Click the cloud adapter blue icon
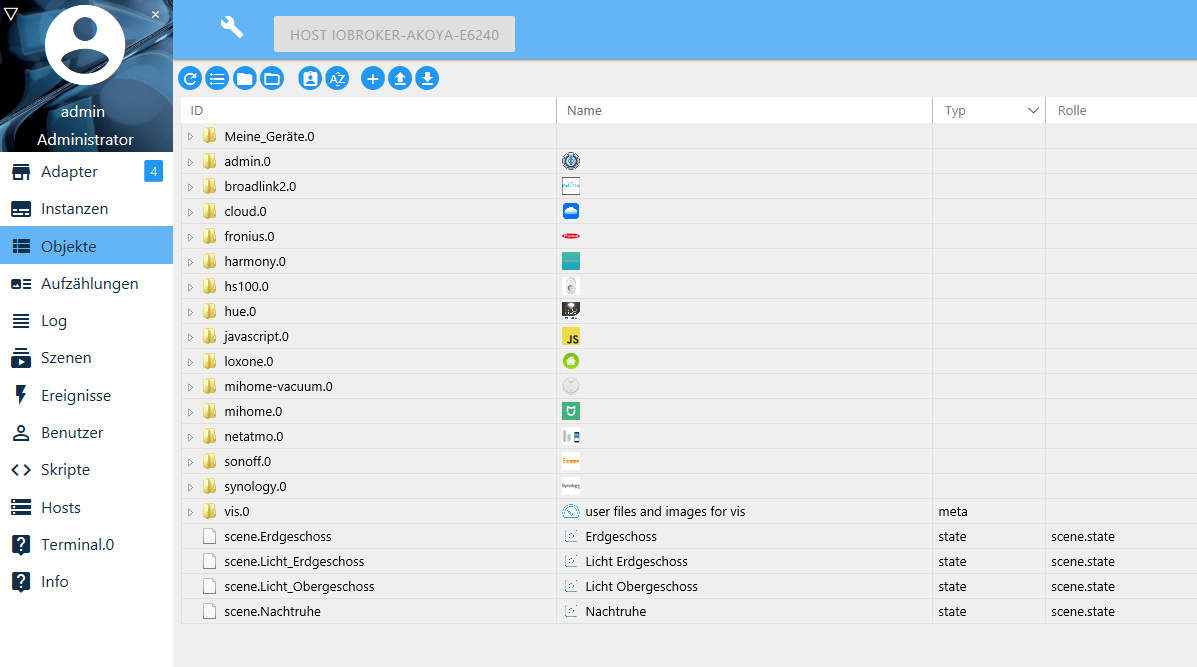 pyautogui.click(x=571, y=211)
